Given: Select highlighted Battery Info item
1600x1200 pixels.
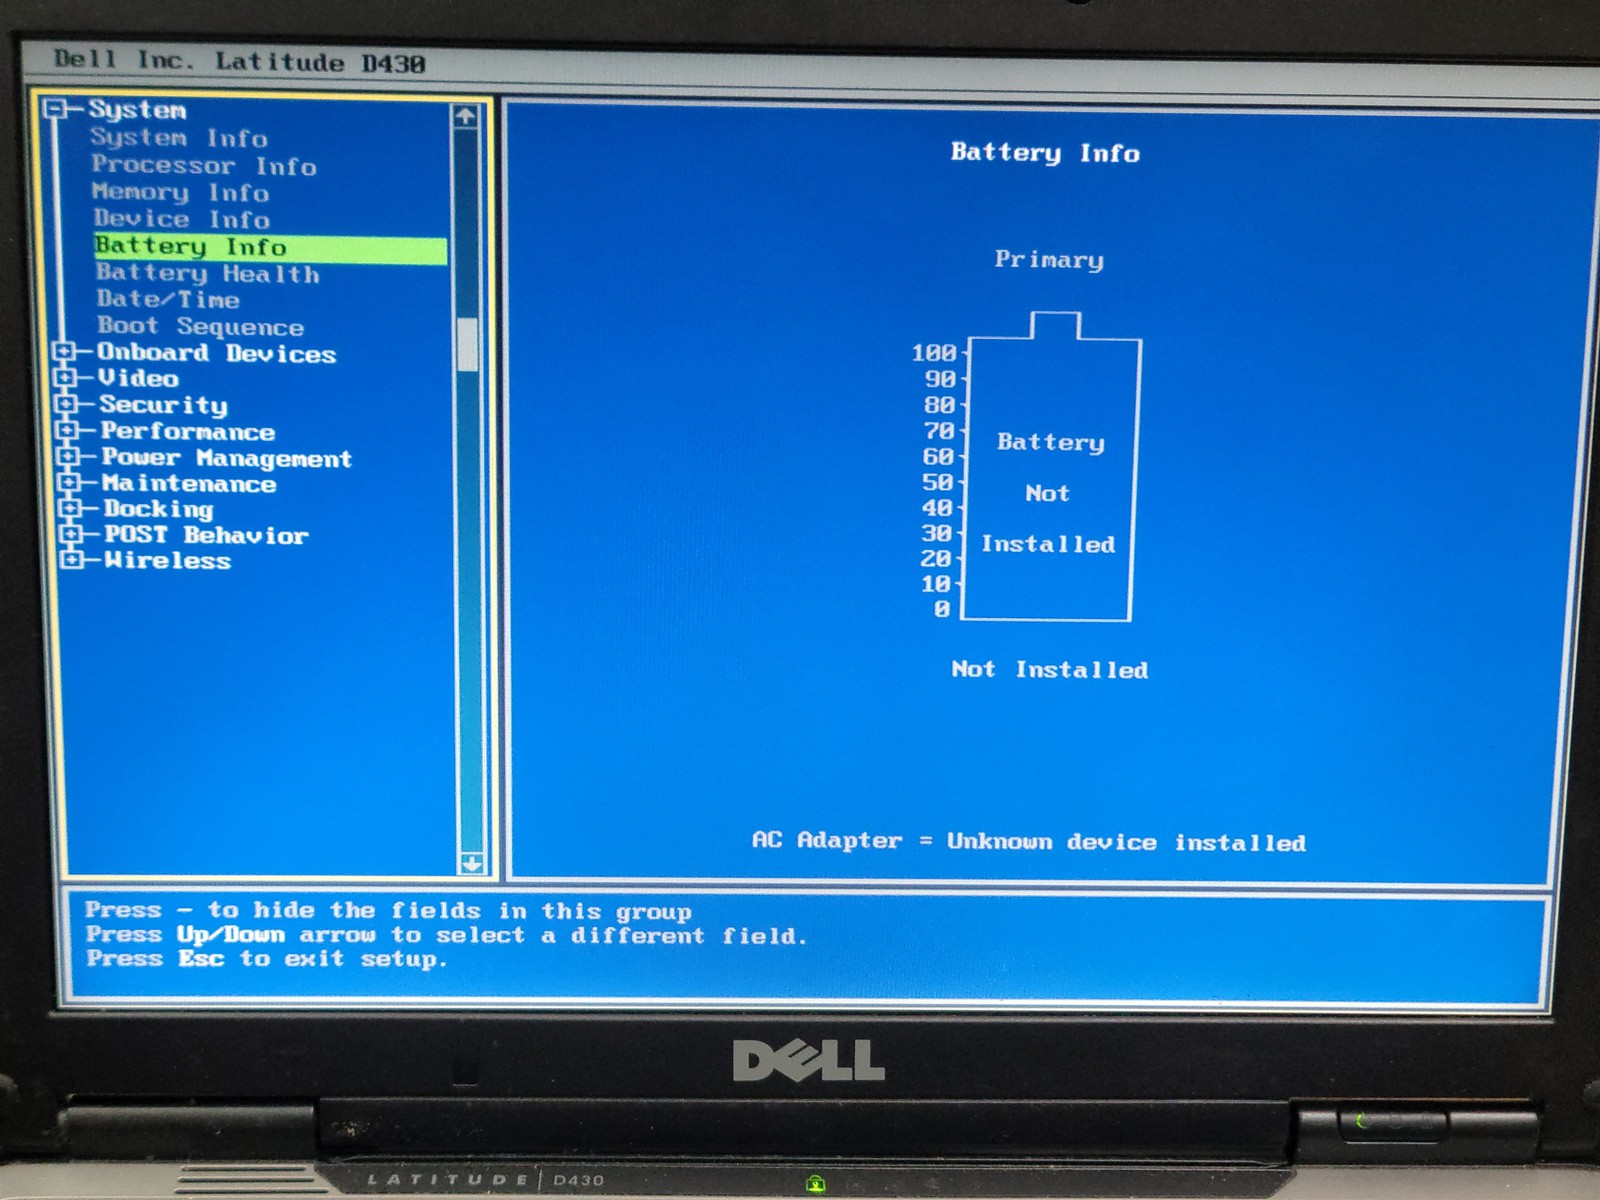Looking at the screenshot, I should [270, 247].
